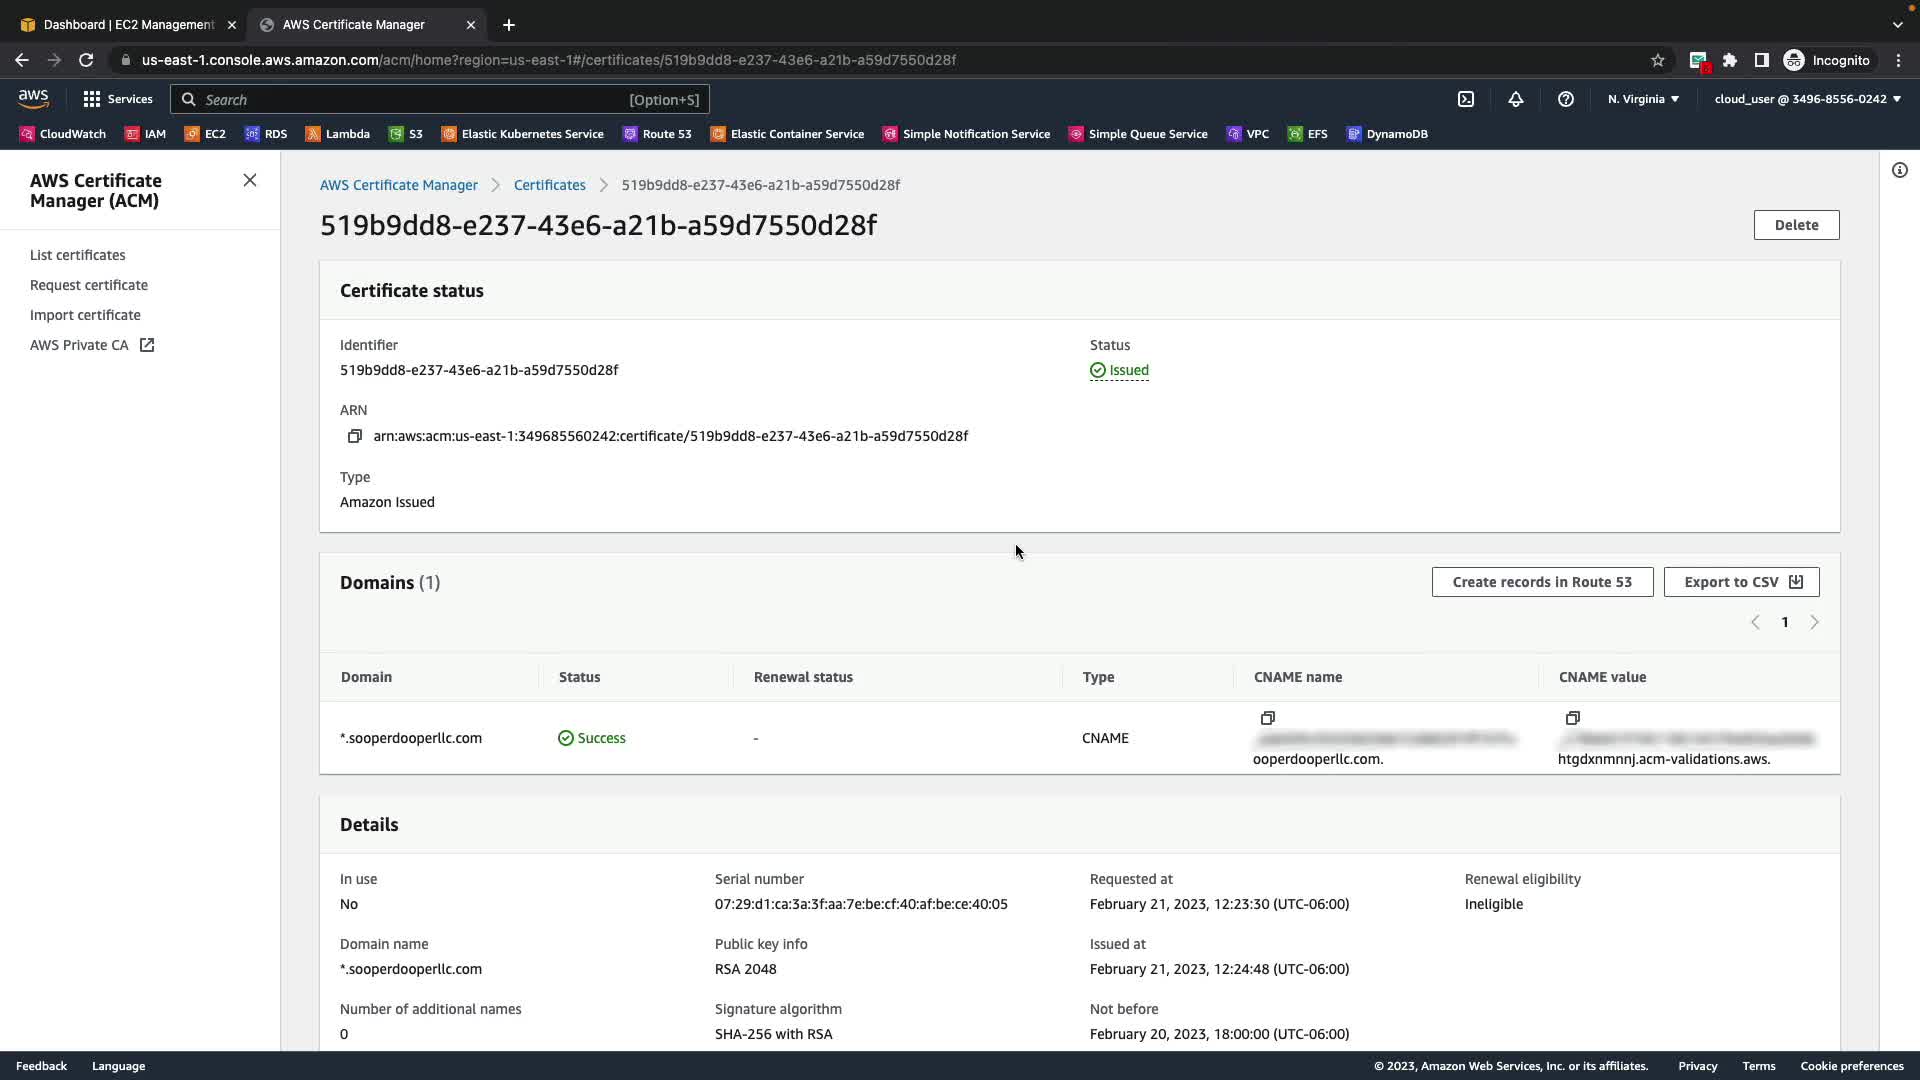
Task: Open AWS CloudShell icon
Action: (x=1466, y=99)
